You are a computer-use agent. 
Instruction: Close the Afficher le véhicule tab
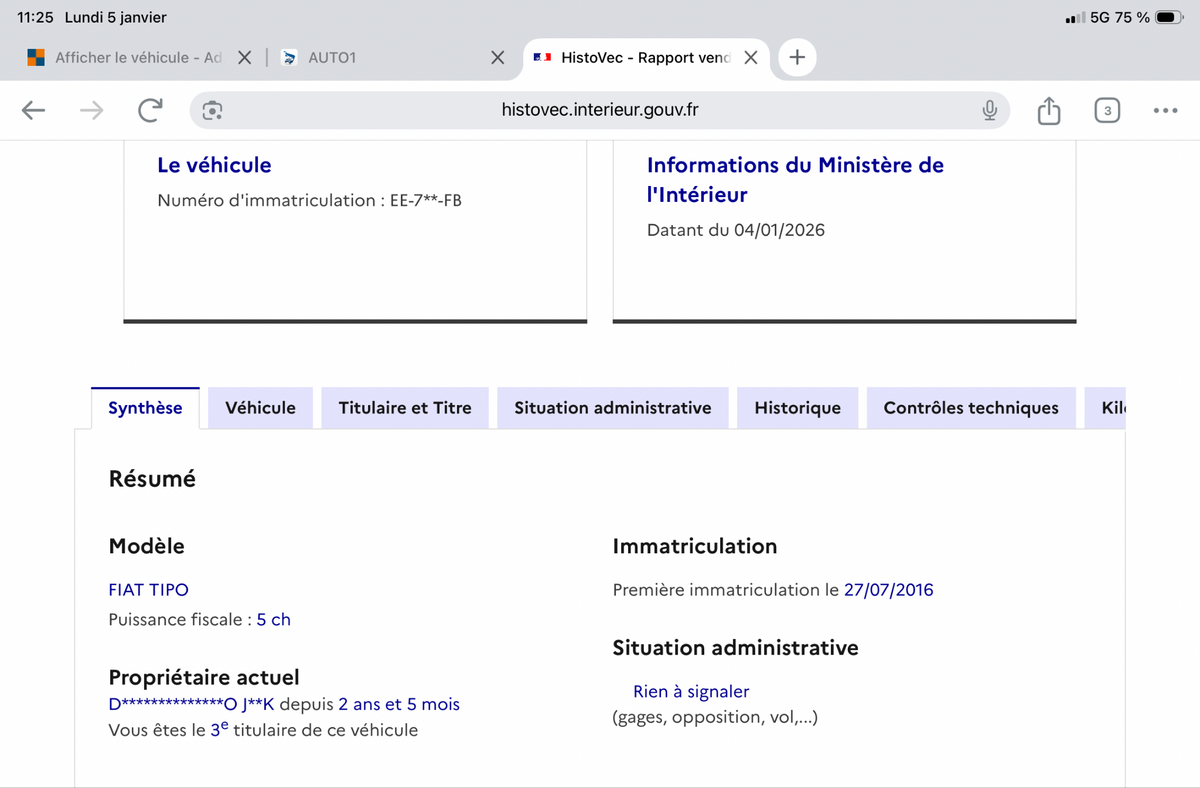point(244,58)
